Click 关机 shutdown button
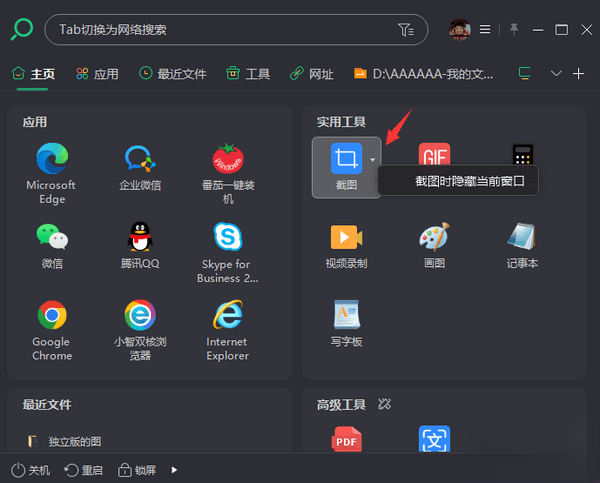The width and height of the screenshot is (600, 483). [x=30, y=470]
